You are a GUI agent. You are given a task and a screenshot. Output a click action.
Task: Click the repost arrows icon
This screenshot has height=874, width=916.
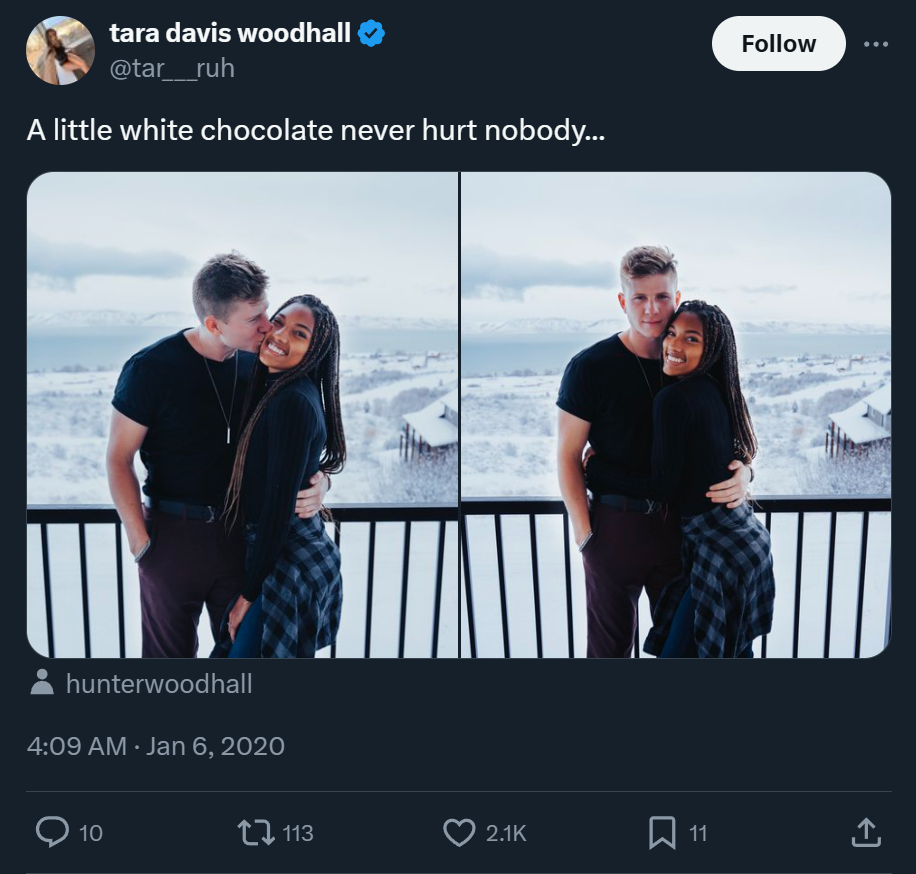(256, 833)
